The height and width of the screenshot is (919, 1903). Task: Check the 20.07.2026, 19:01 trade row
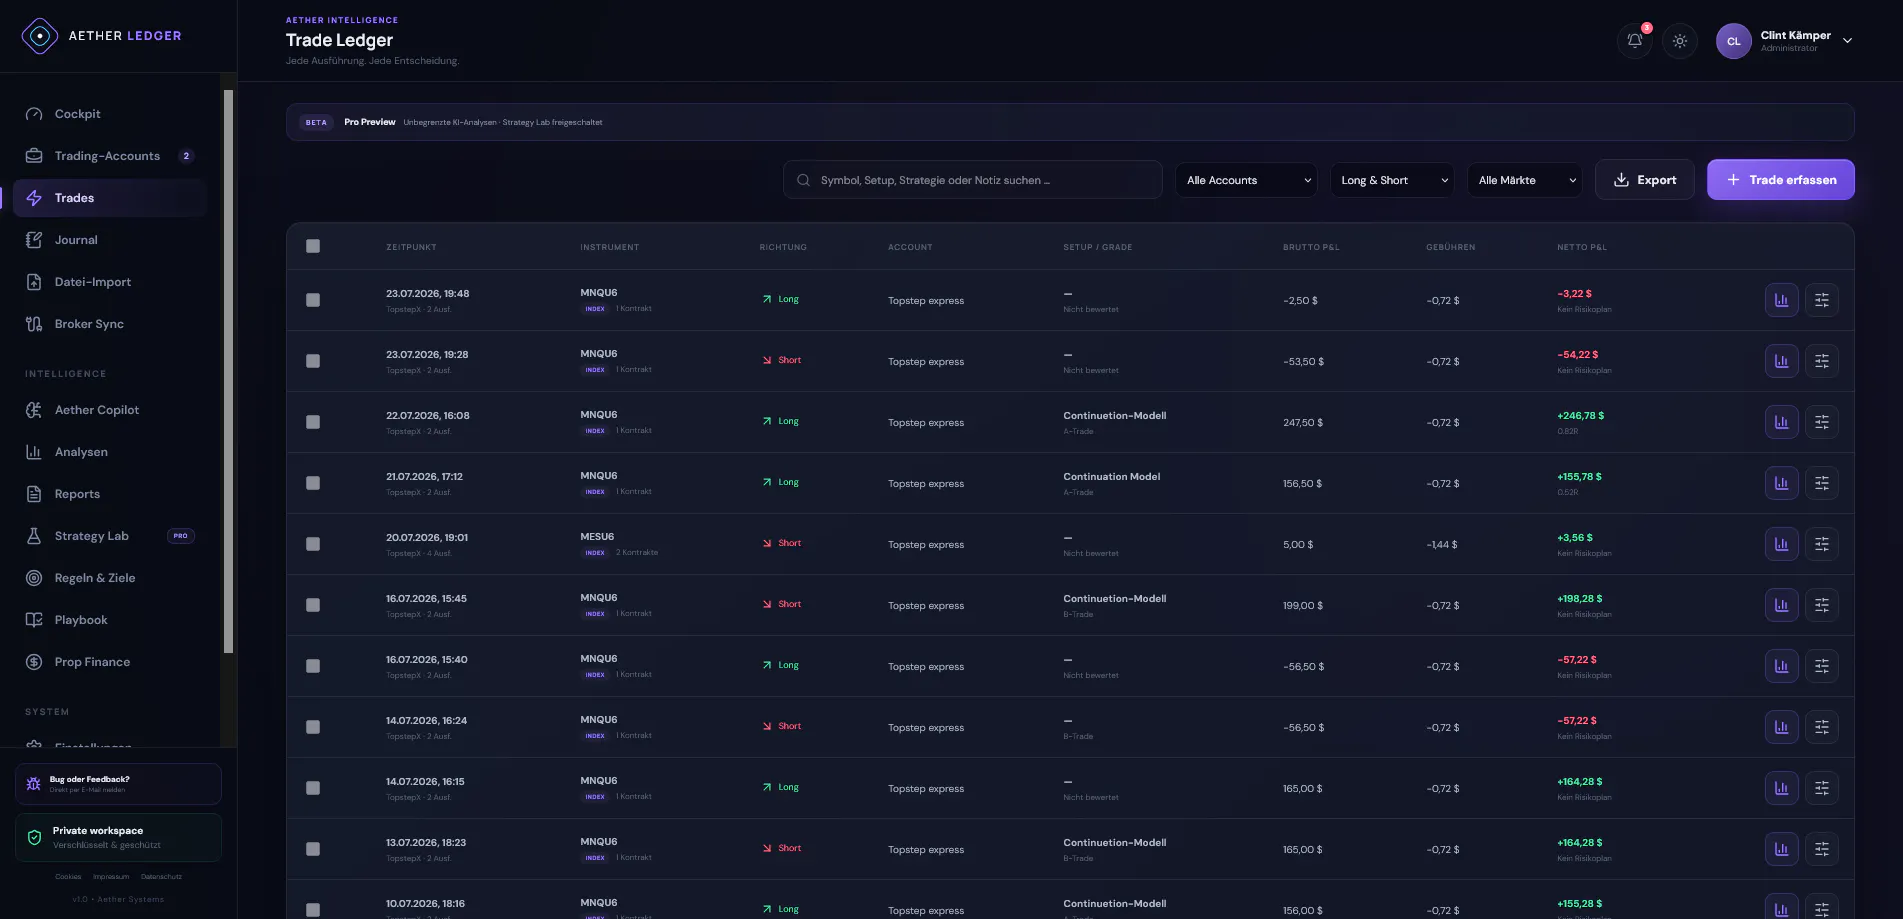point(313,544)
